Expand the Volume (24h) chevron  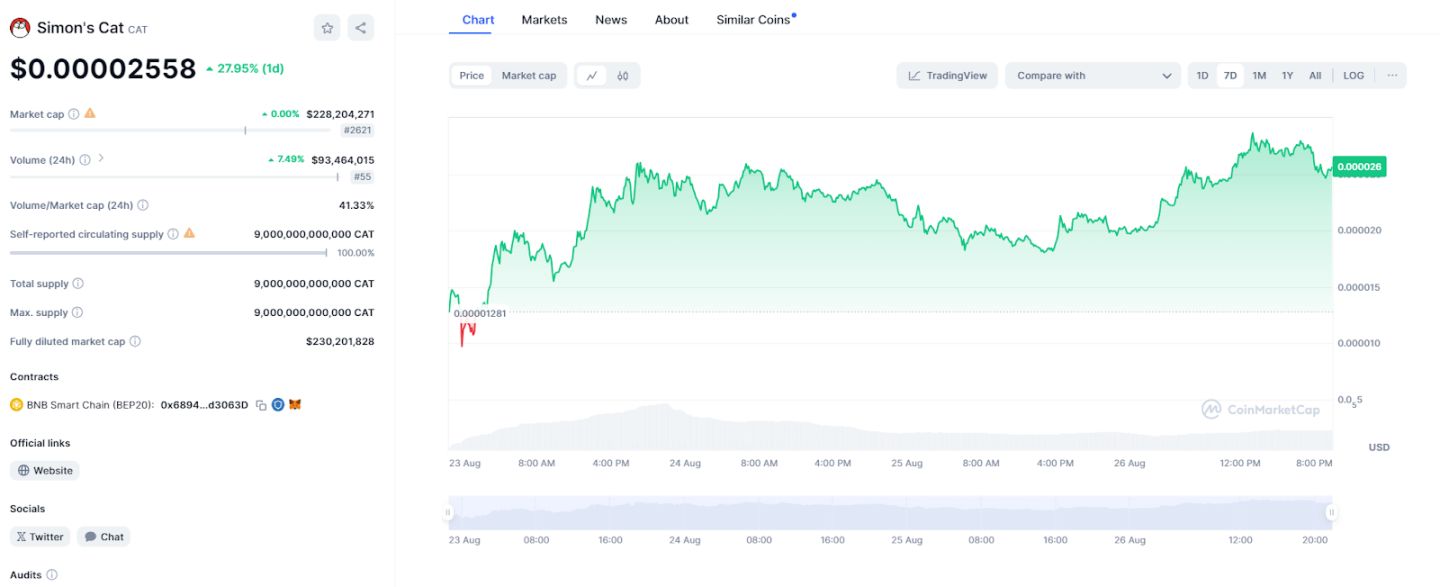[101, 159]
